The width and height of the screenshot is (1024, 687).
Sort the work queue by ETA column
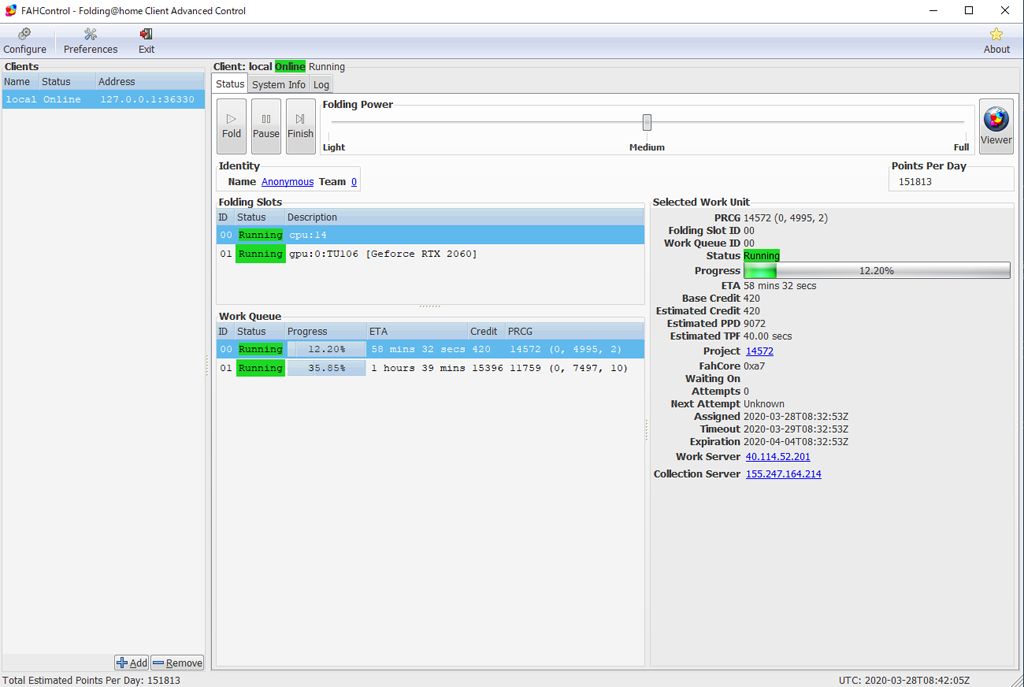coord(415,331)
